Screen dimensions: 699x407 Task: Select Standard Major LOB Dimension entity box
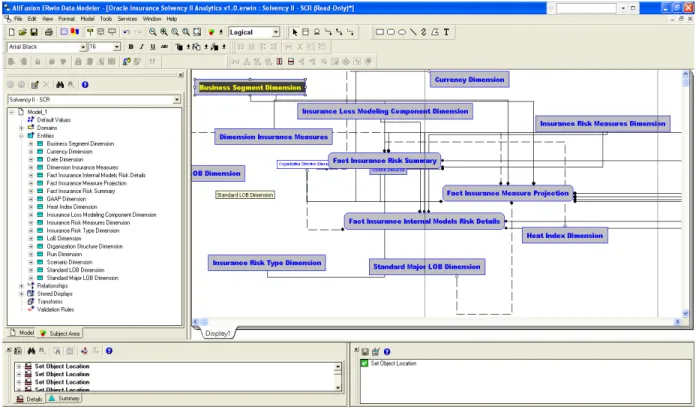[x=427, y=267]
